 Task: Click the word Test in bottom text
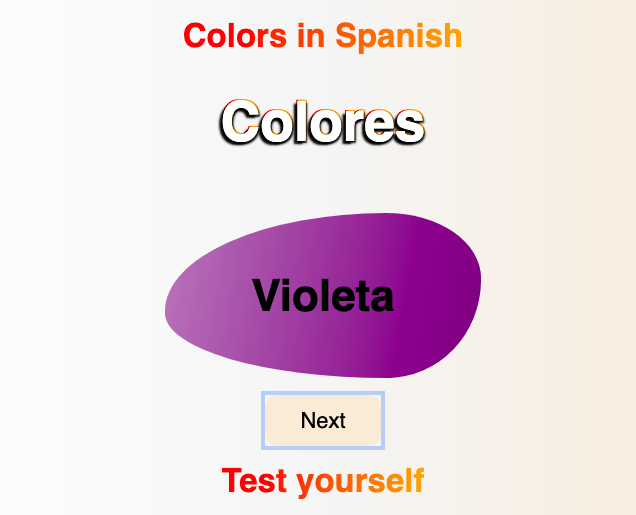254,480
